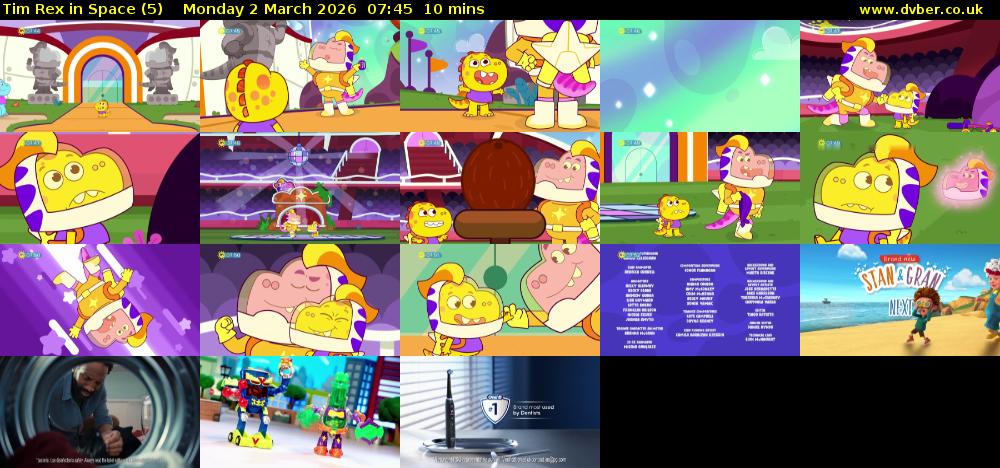Image resolution: width=1000 pixels, height=468 pixels.
Task: Open the close-up frowning yellow dinosaur frame
Action: click(100, 188)
